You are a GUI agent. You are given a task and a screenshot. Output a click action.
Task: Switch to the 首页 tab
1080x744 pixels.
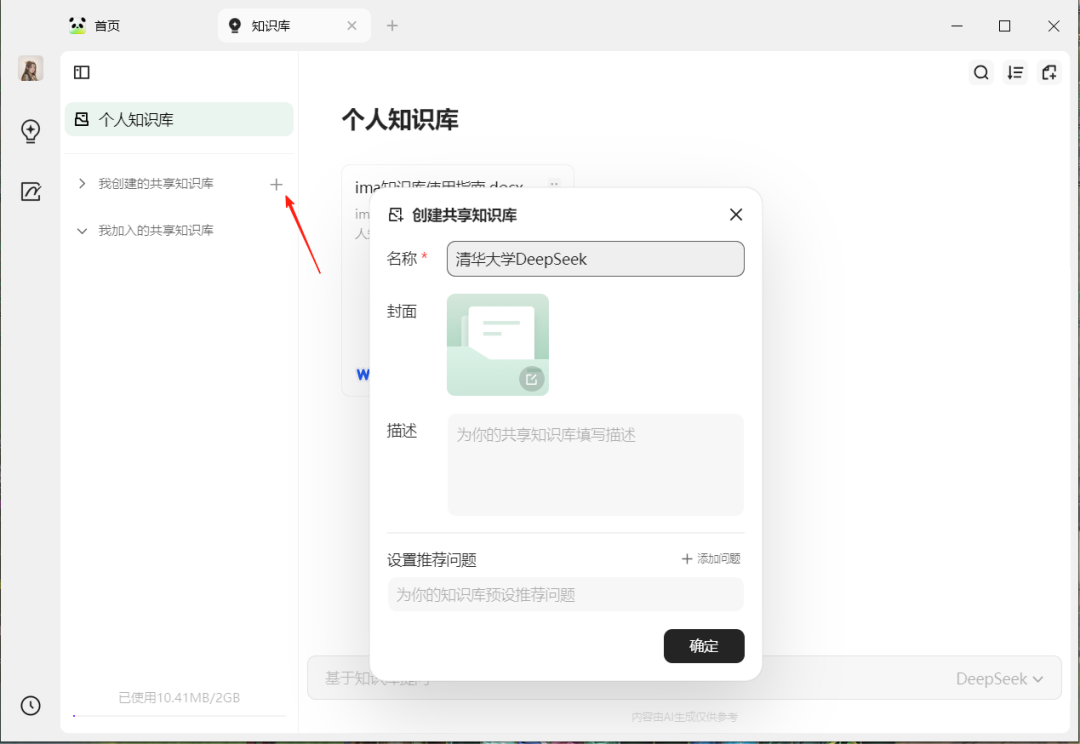pos(95,25)
